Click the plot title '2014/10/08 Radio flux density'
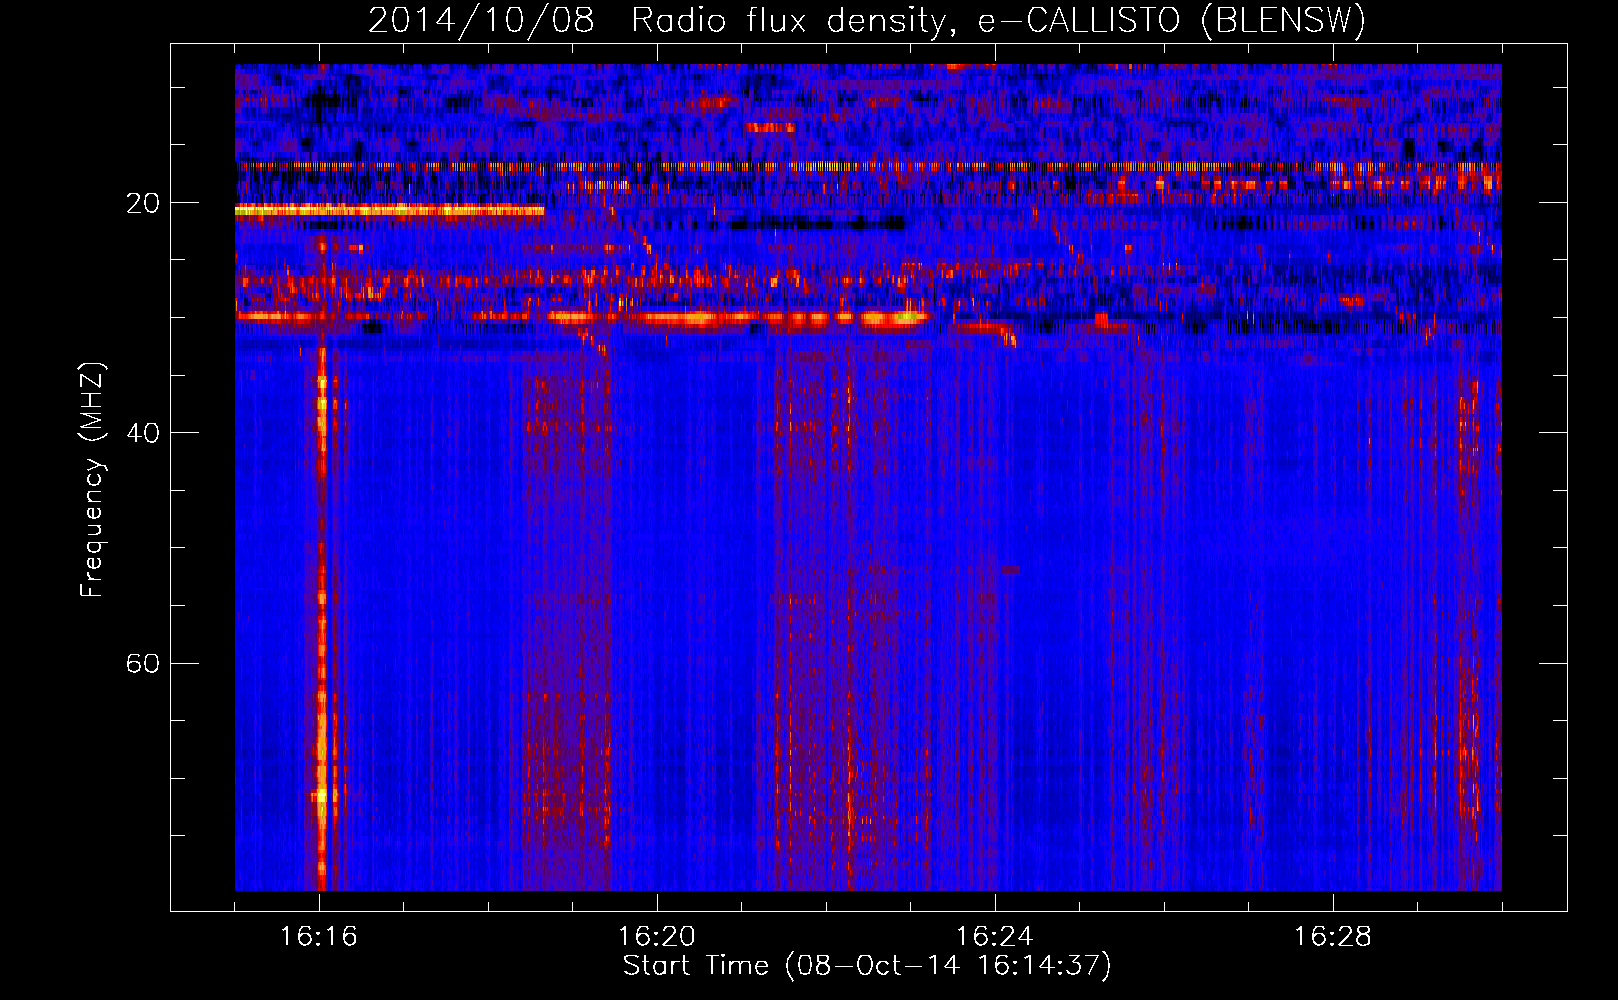This screenshot has height=1000, width=1618. point(867,20)
